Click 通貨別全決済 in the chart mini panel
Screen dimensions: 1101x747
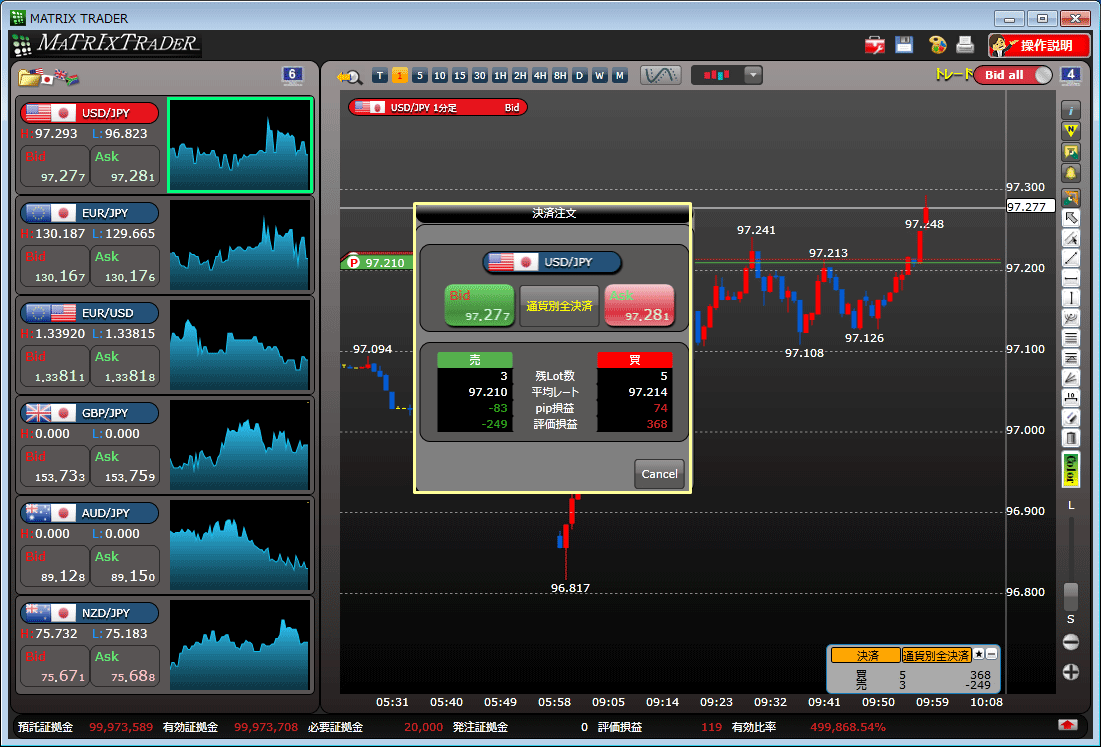[937, 655]
